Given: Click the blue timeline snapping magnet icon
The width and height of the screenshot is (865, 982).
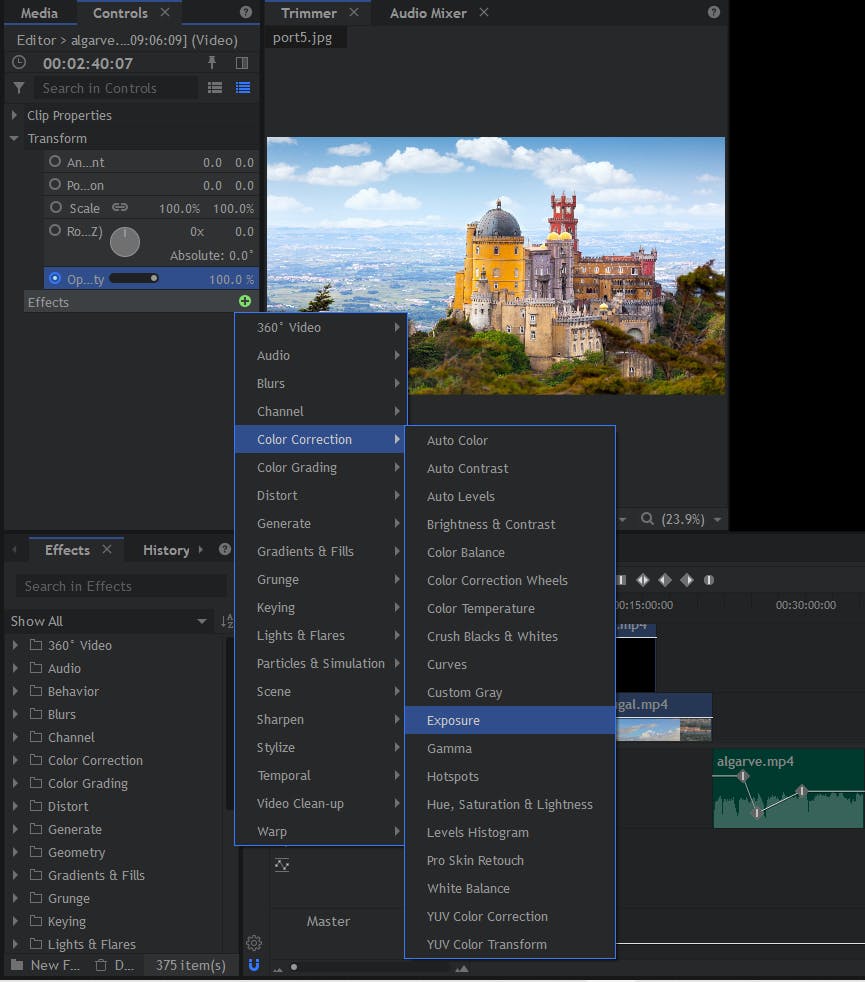Looking at the screenshot, I should tap(254, 965).
